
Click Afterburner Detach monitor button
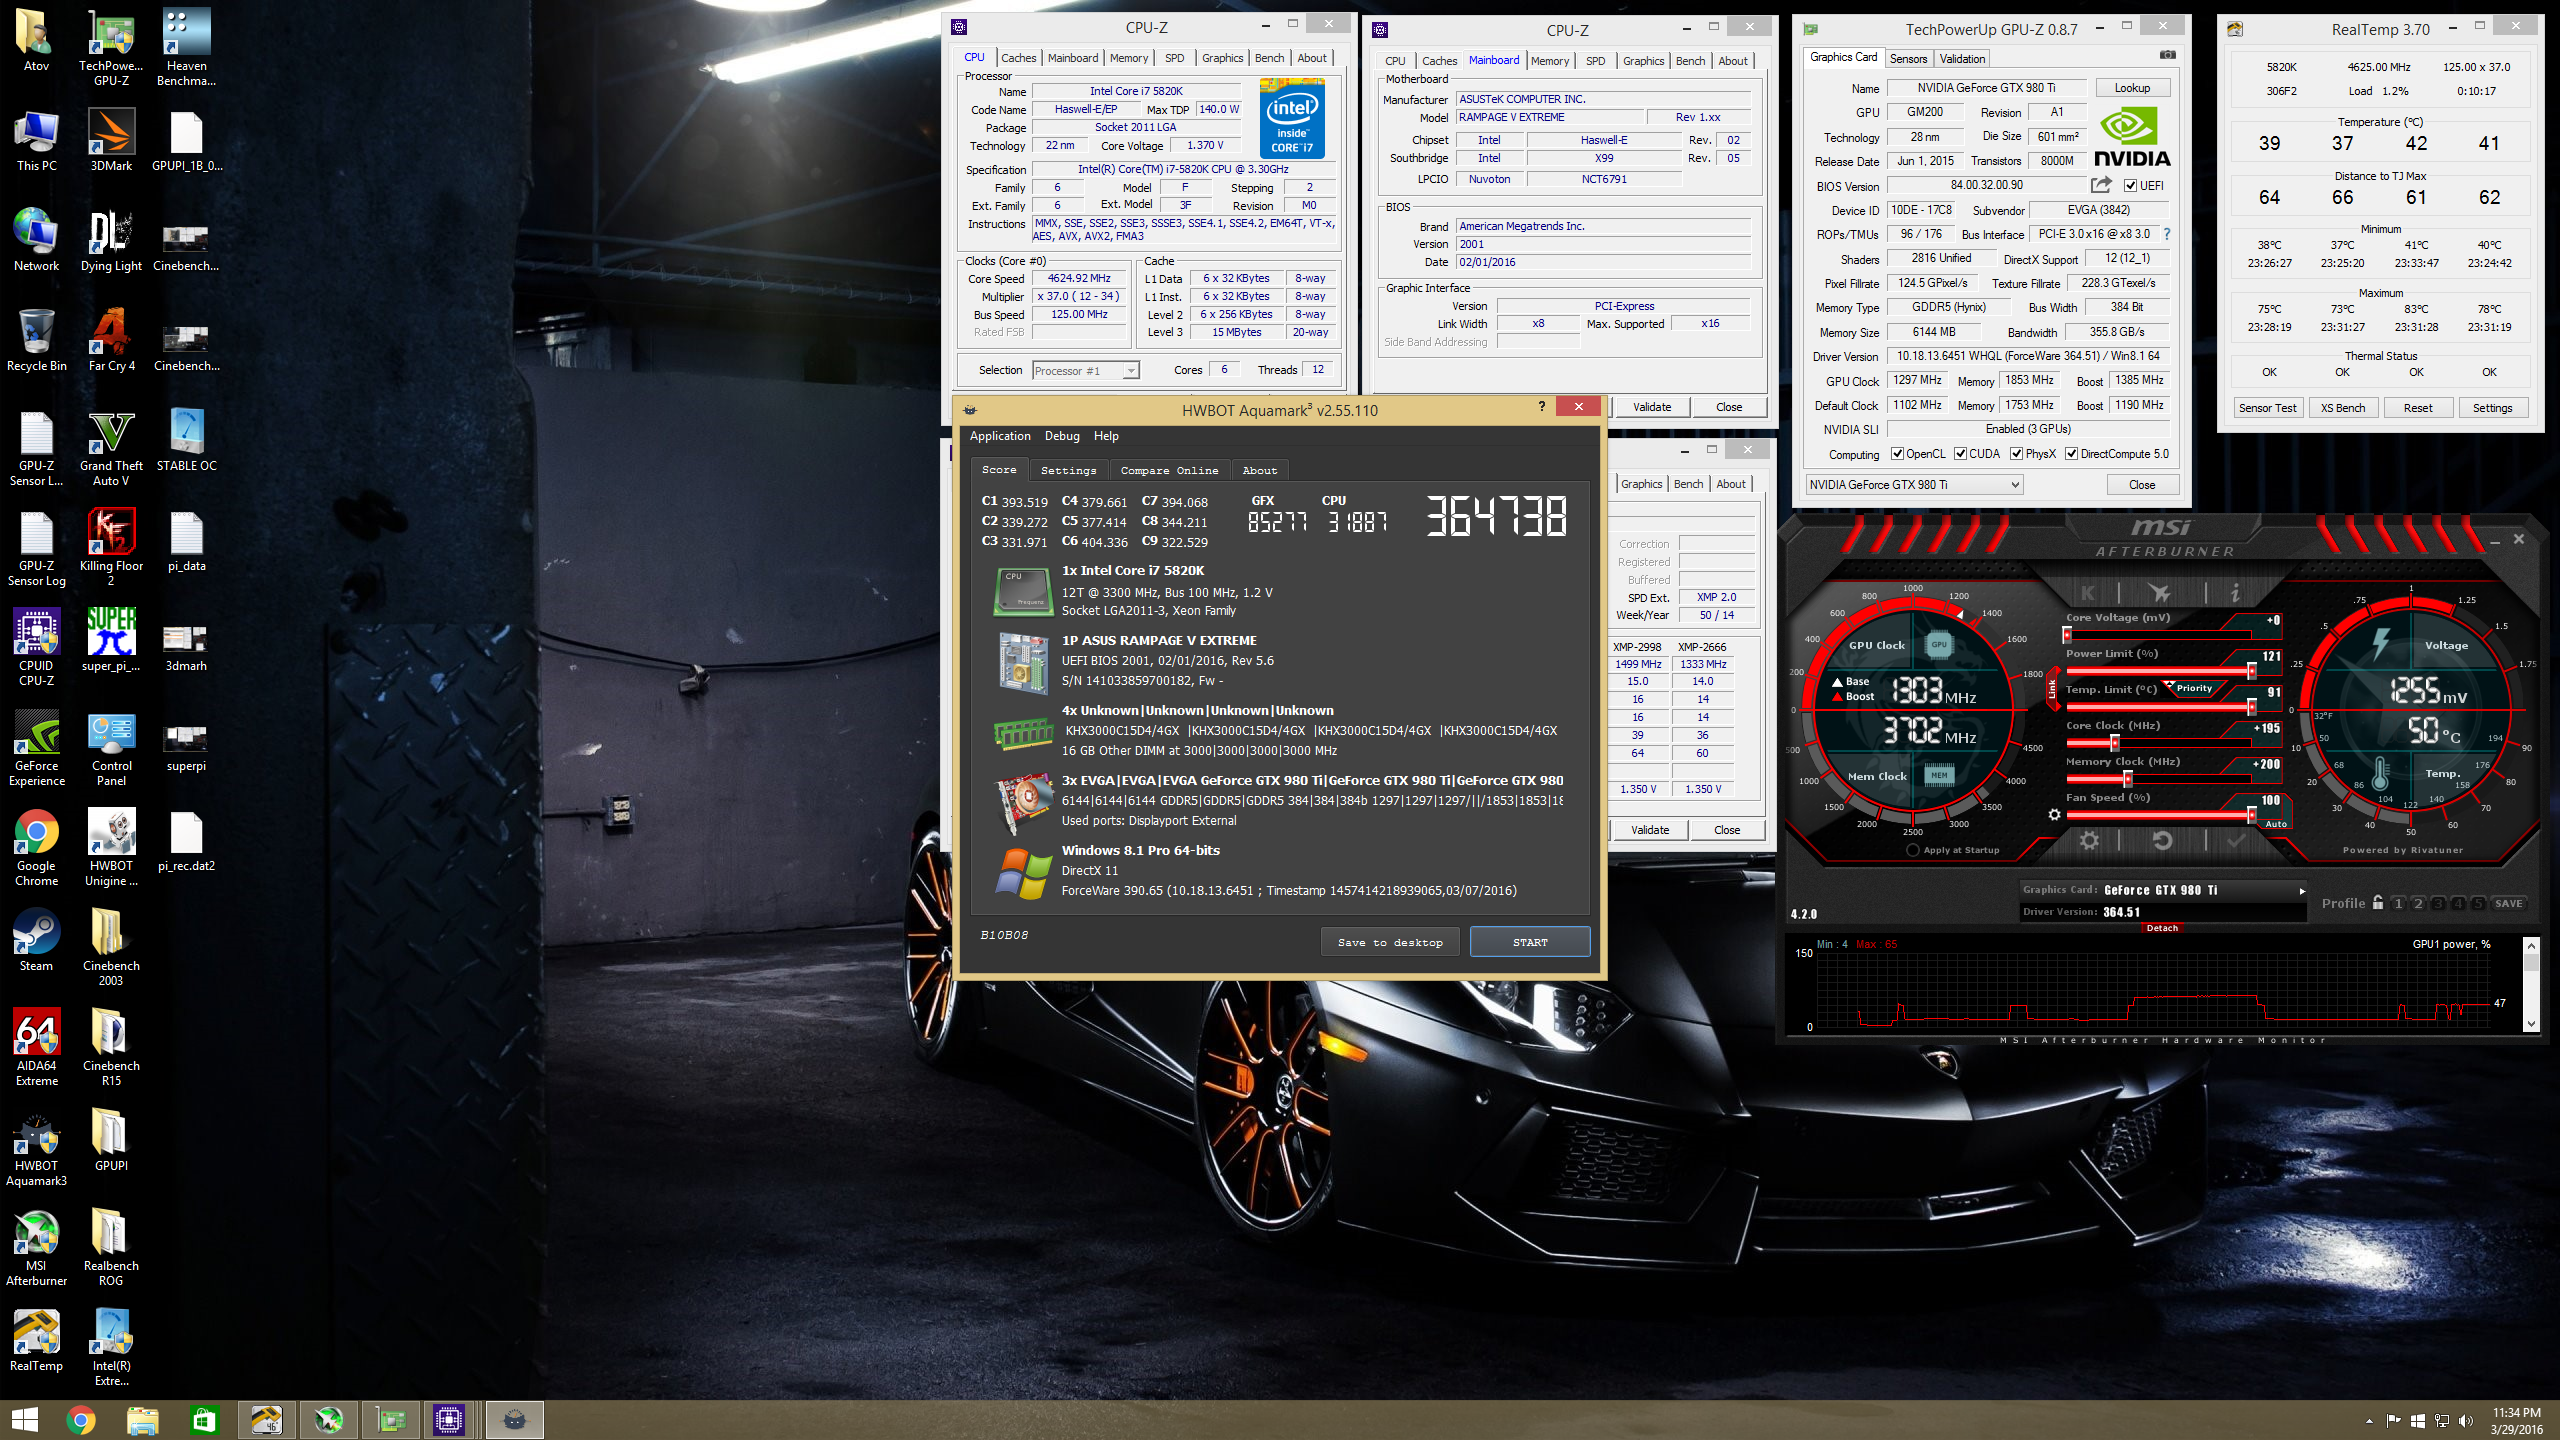2161,928
